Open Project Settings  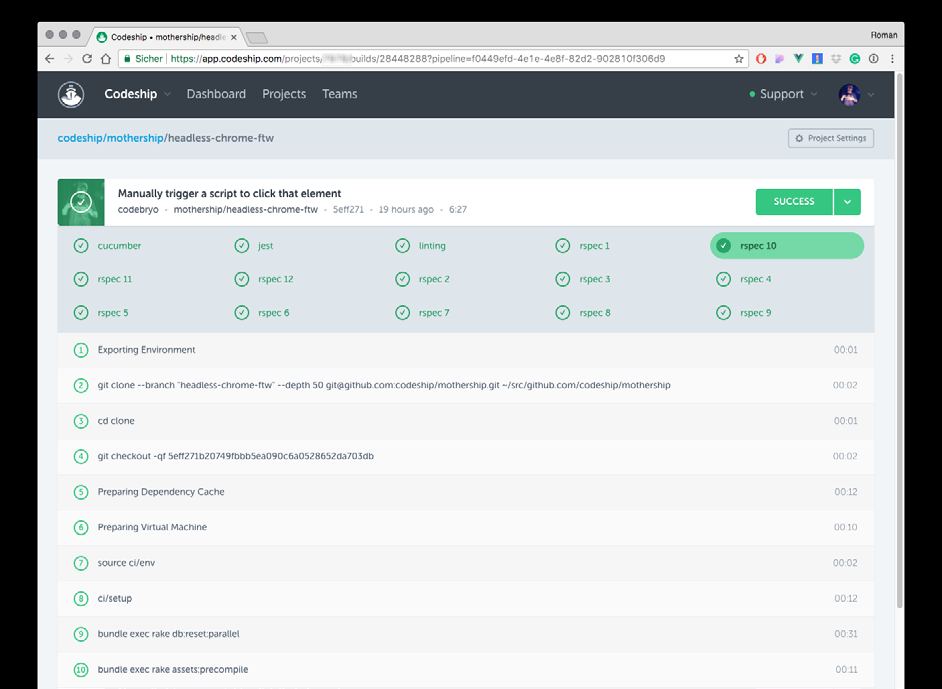click(x=831, y=138)
